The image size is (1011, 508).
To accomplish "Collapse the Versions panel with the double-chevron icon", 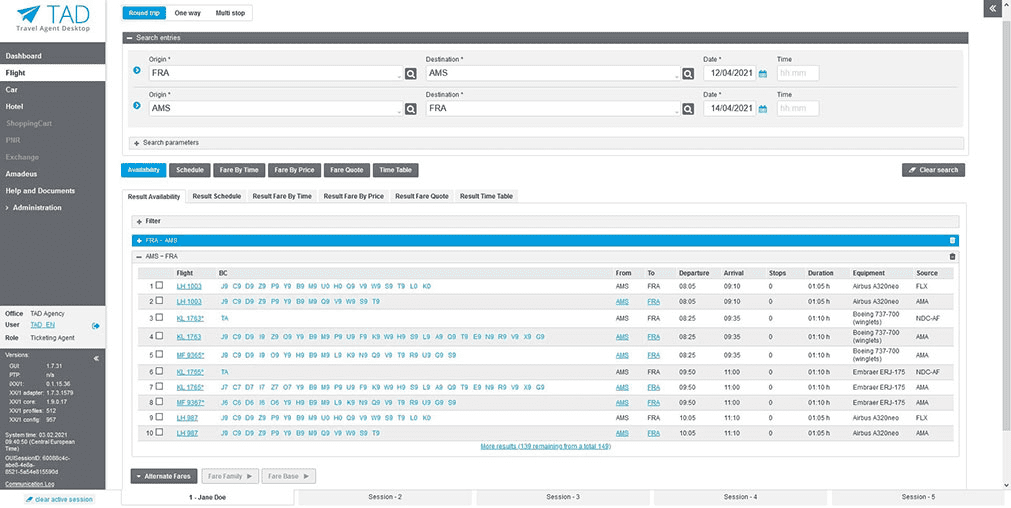I will 96,358.
